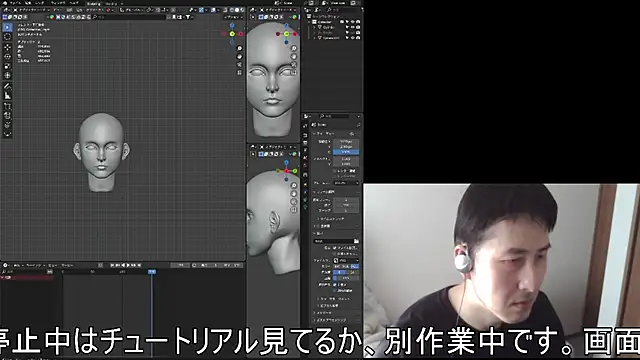Switch perspective/orthographic grid icon in main viewport
The width and height of the screenshot is (640, 360).
(240, 73)
